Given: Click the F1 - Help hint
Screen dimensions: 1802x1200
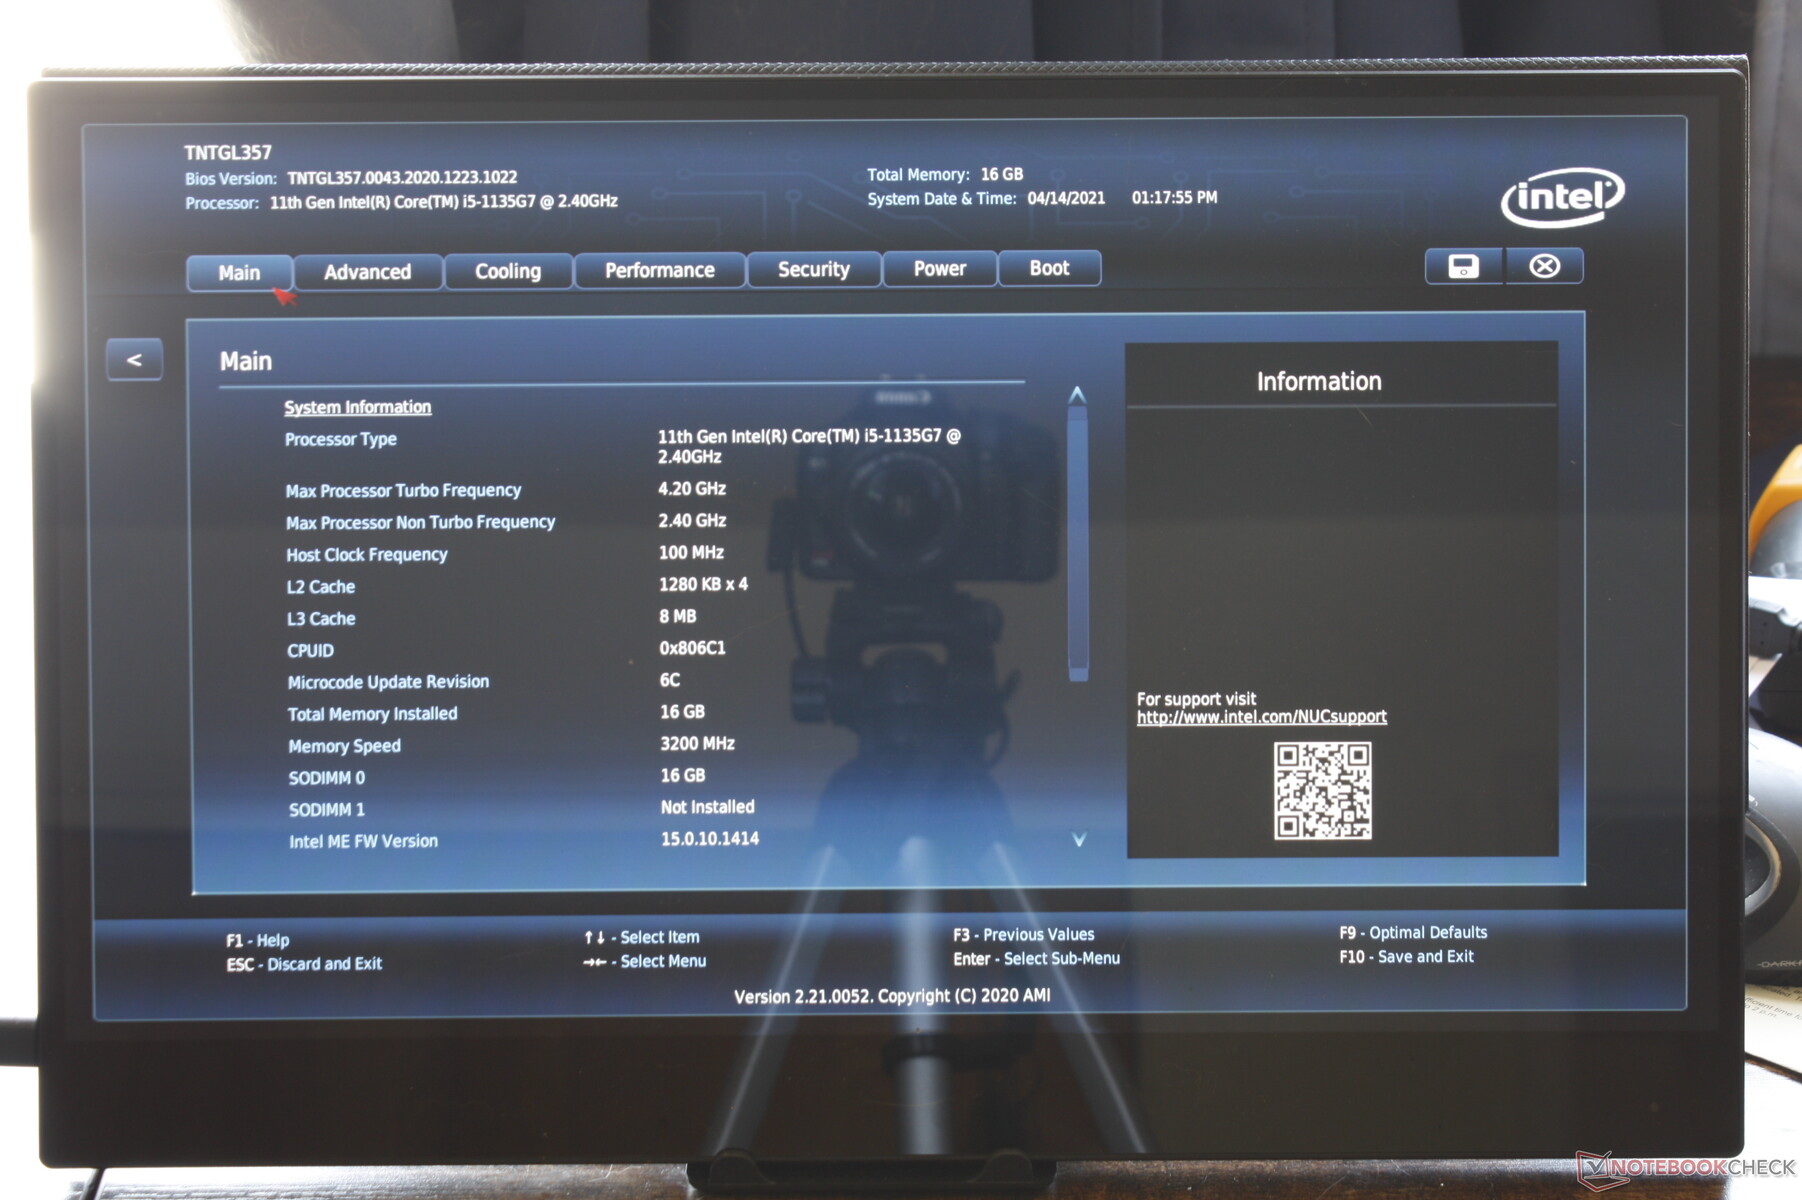Looking at the screenshot, I should pos(257,940).
